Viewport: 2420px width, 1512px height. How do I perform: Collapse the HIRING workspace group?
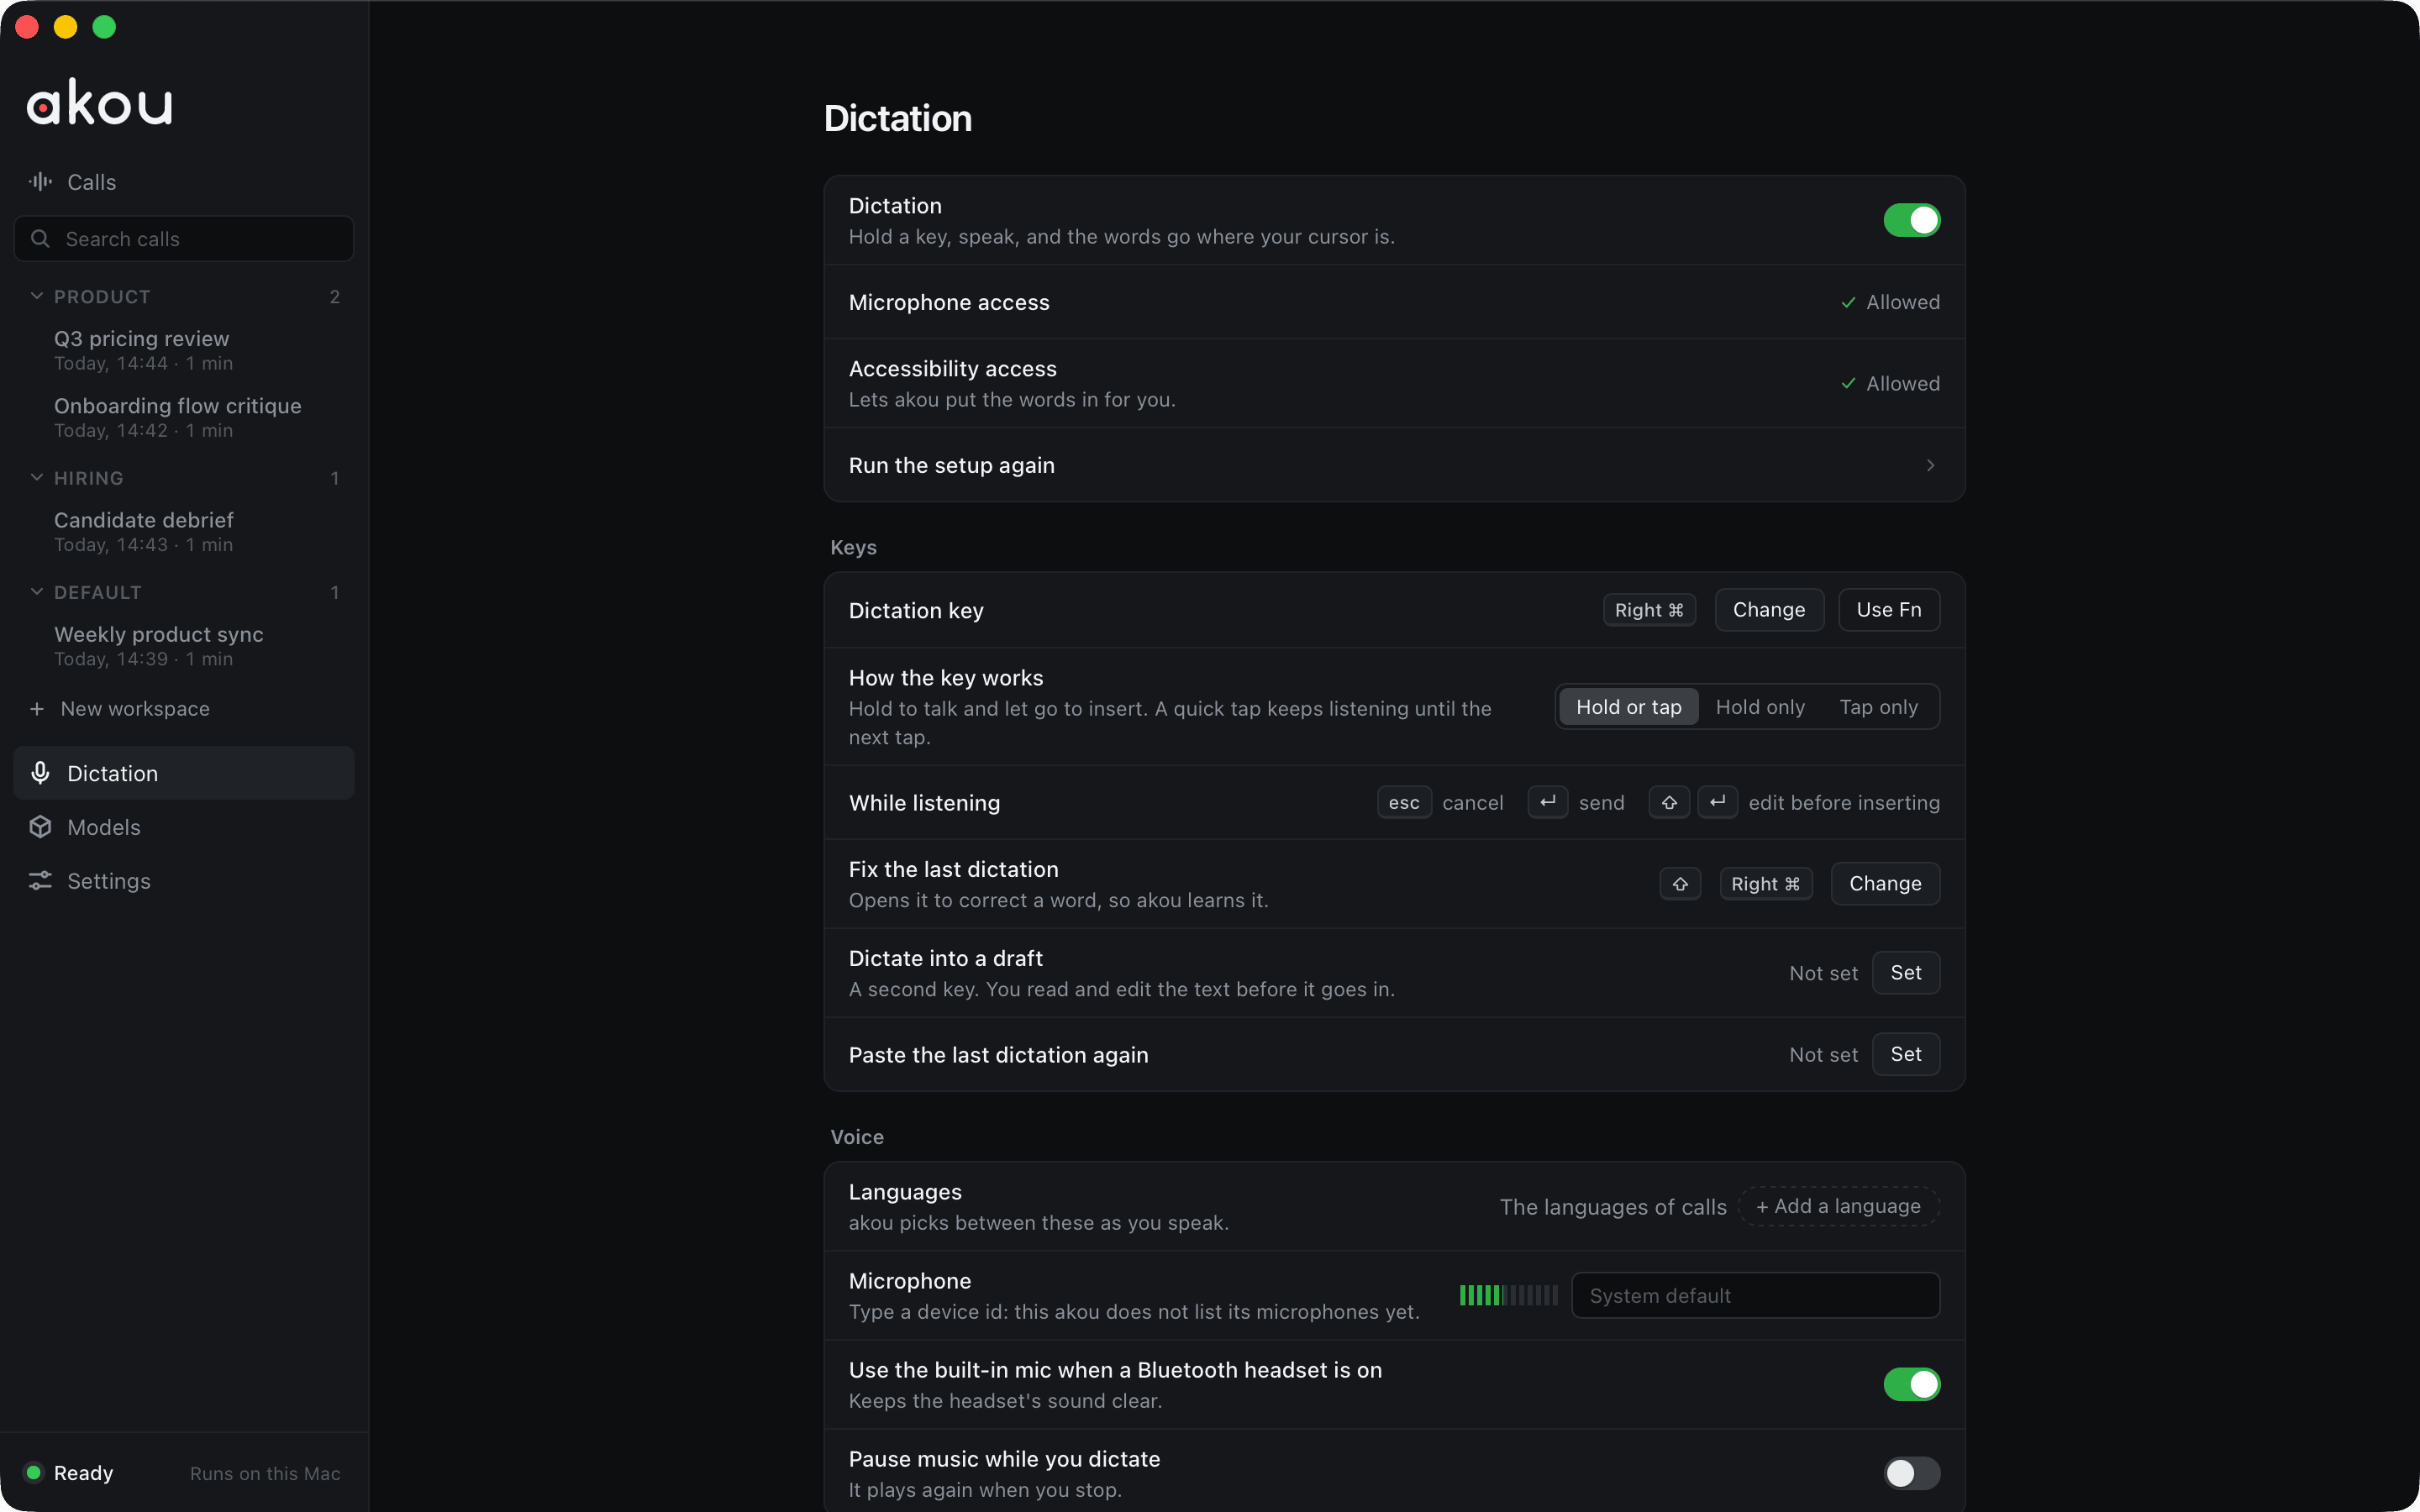coord(37,478)
